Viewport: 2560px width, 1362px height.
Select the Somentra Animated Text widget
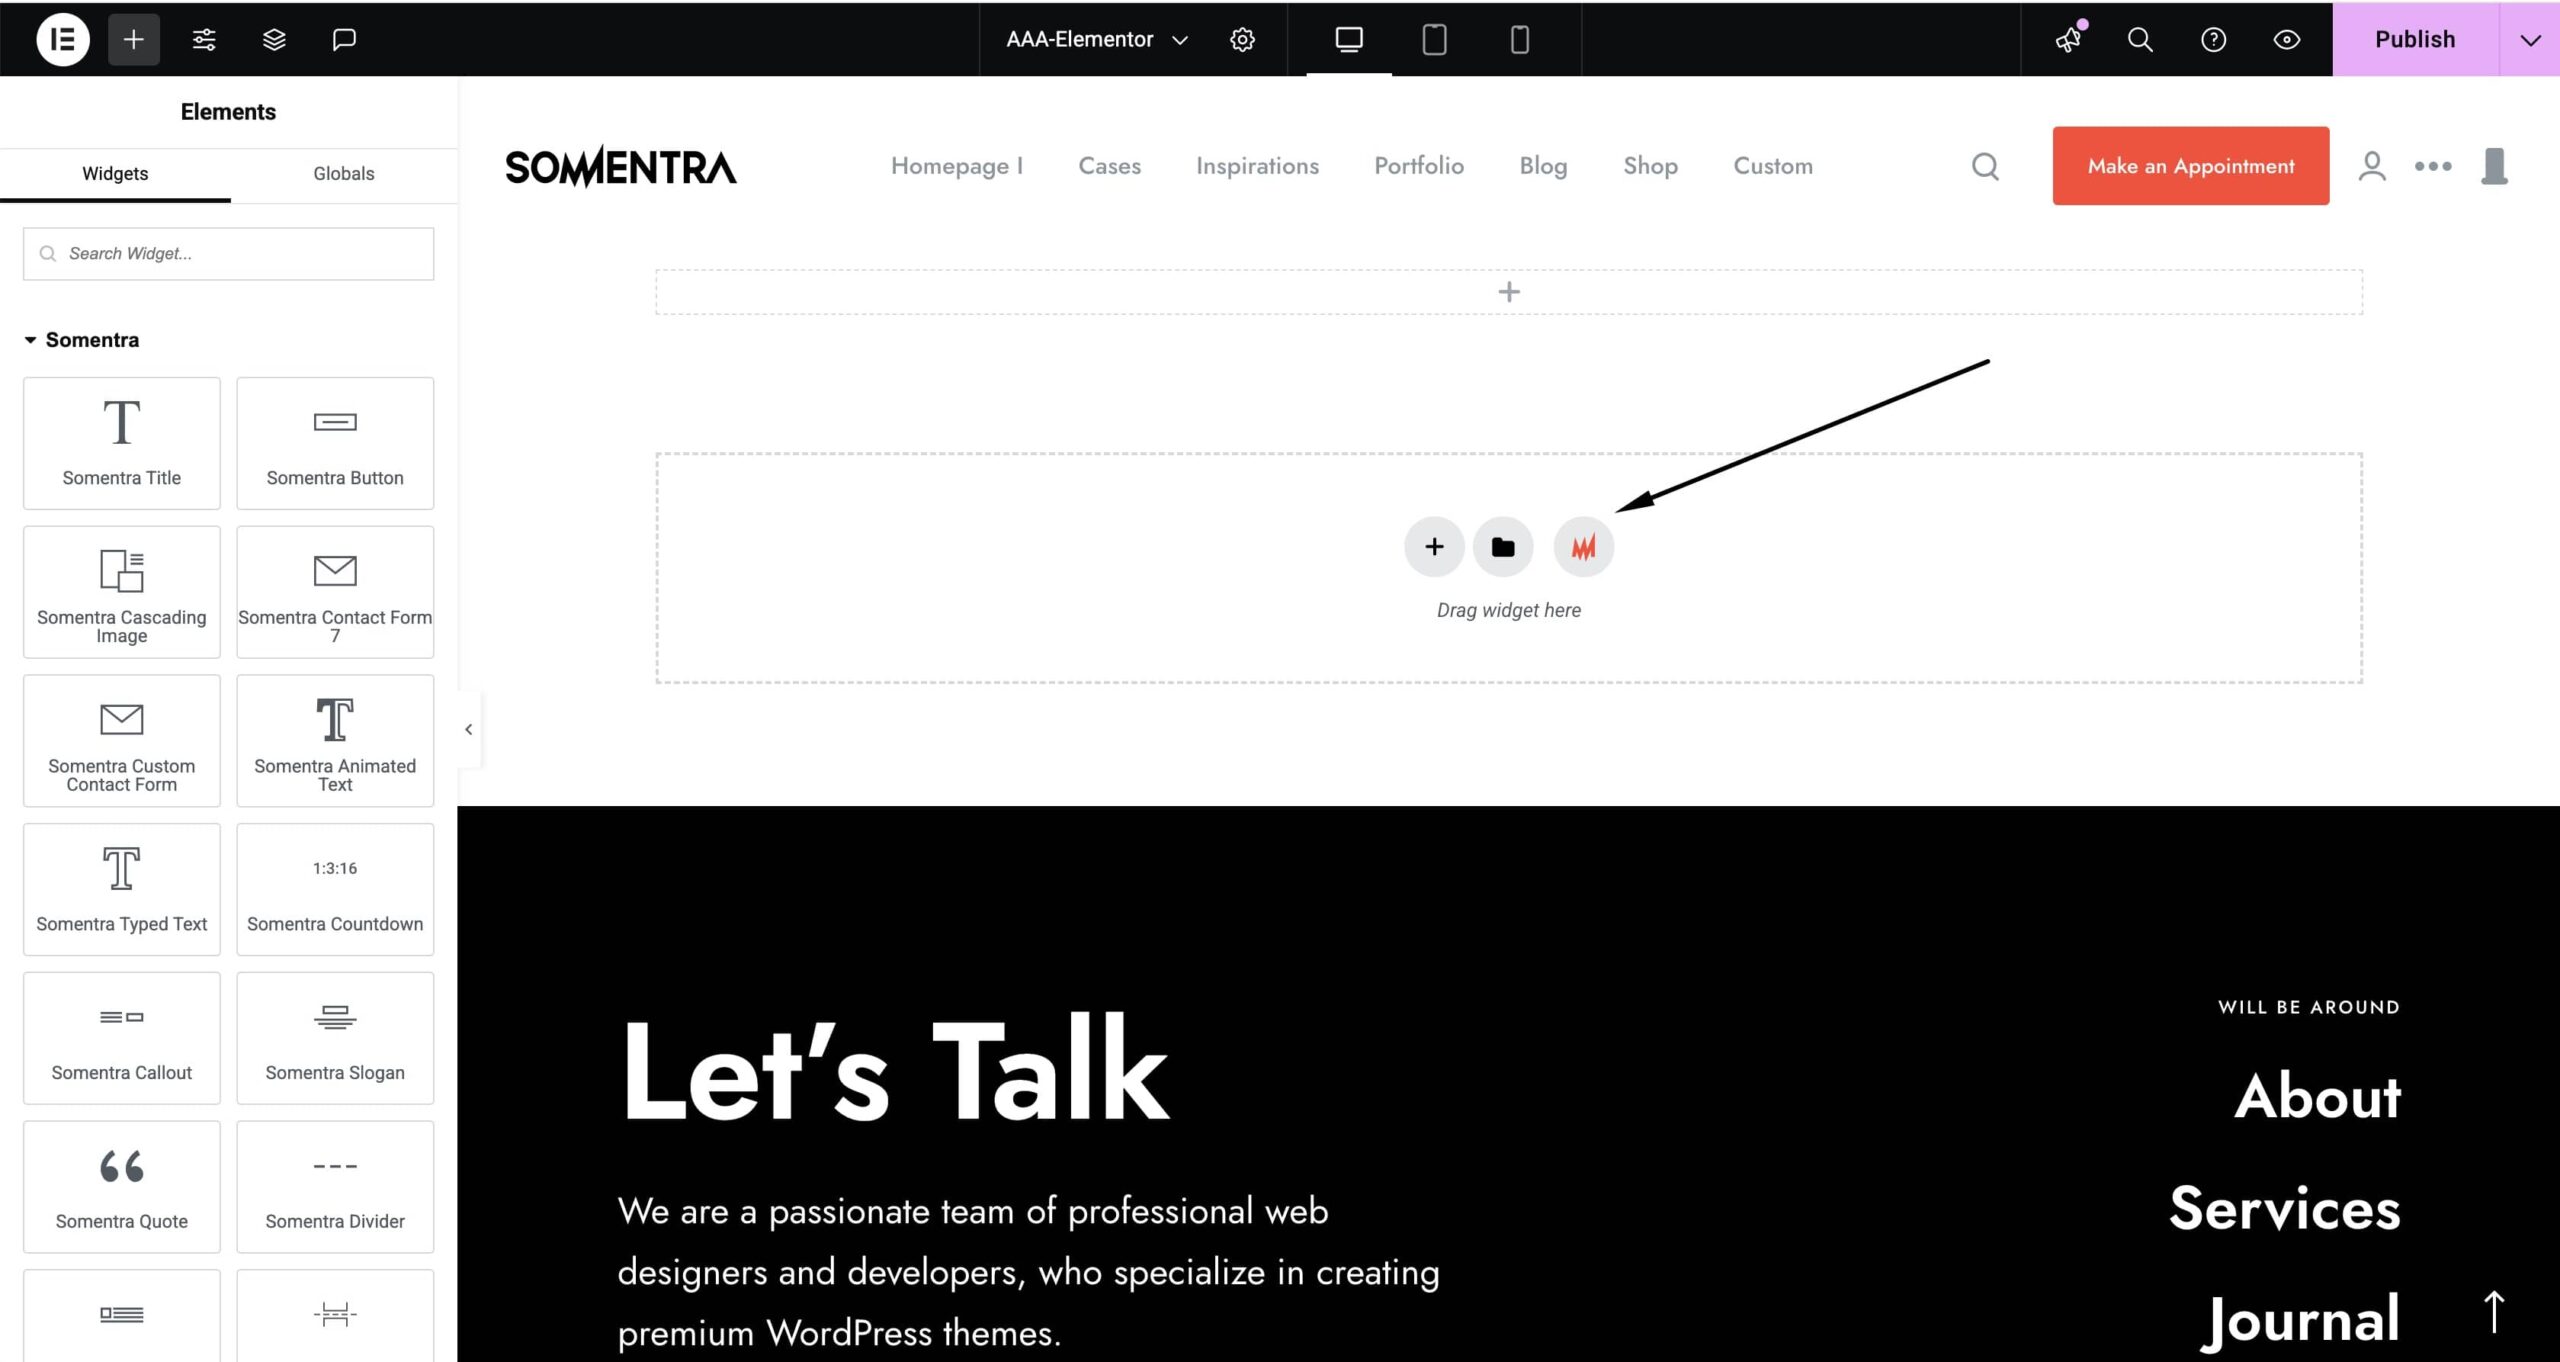tap(335, 741)
